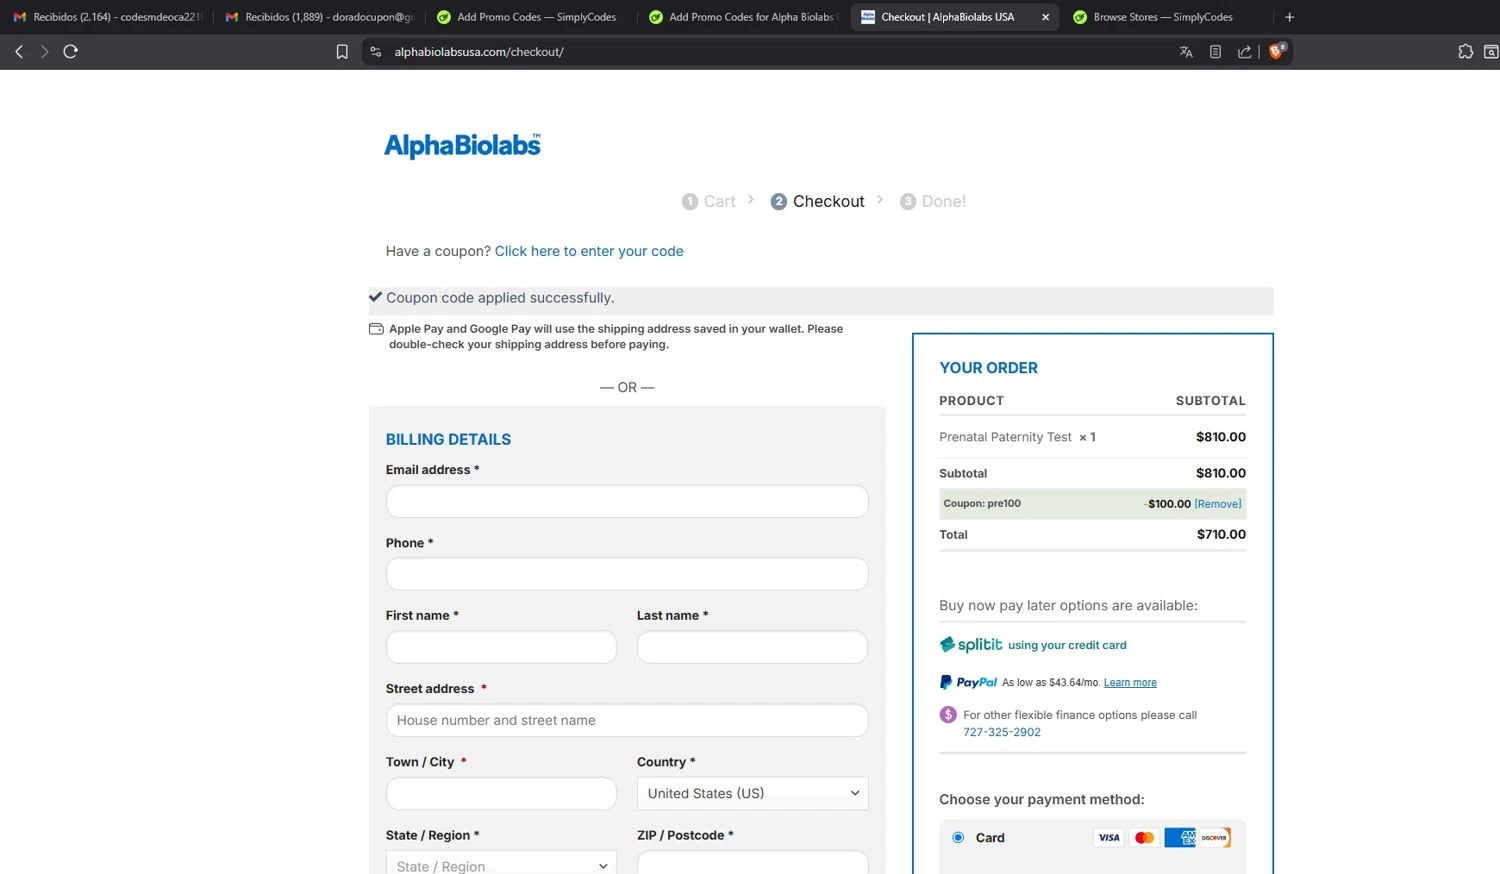
Task: Focus the Email address field
Action: (x=627, y=501)
